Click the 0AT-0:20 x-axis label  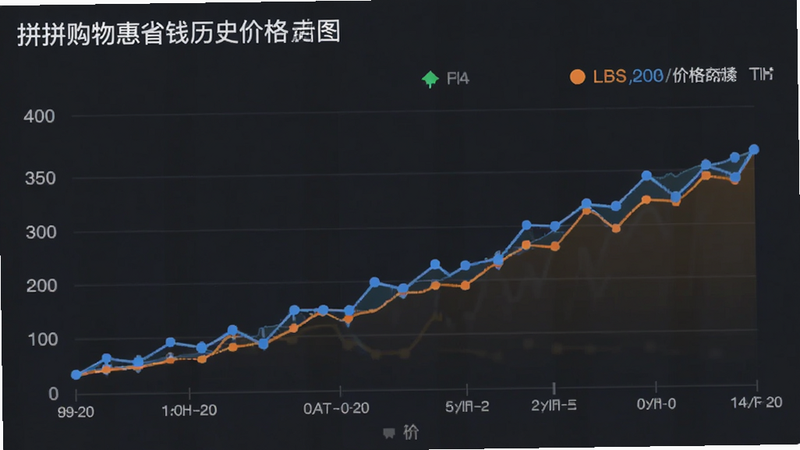coord(336,408)
